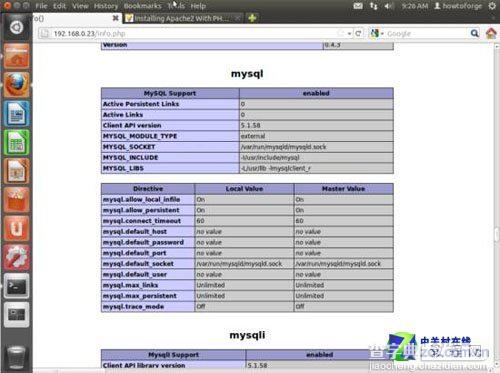
Task: Click the mysqli section heading
Action: pyautogui.click(x=247, y=335)
